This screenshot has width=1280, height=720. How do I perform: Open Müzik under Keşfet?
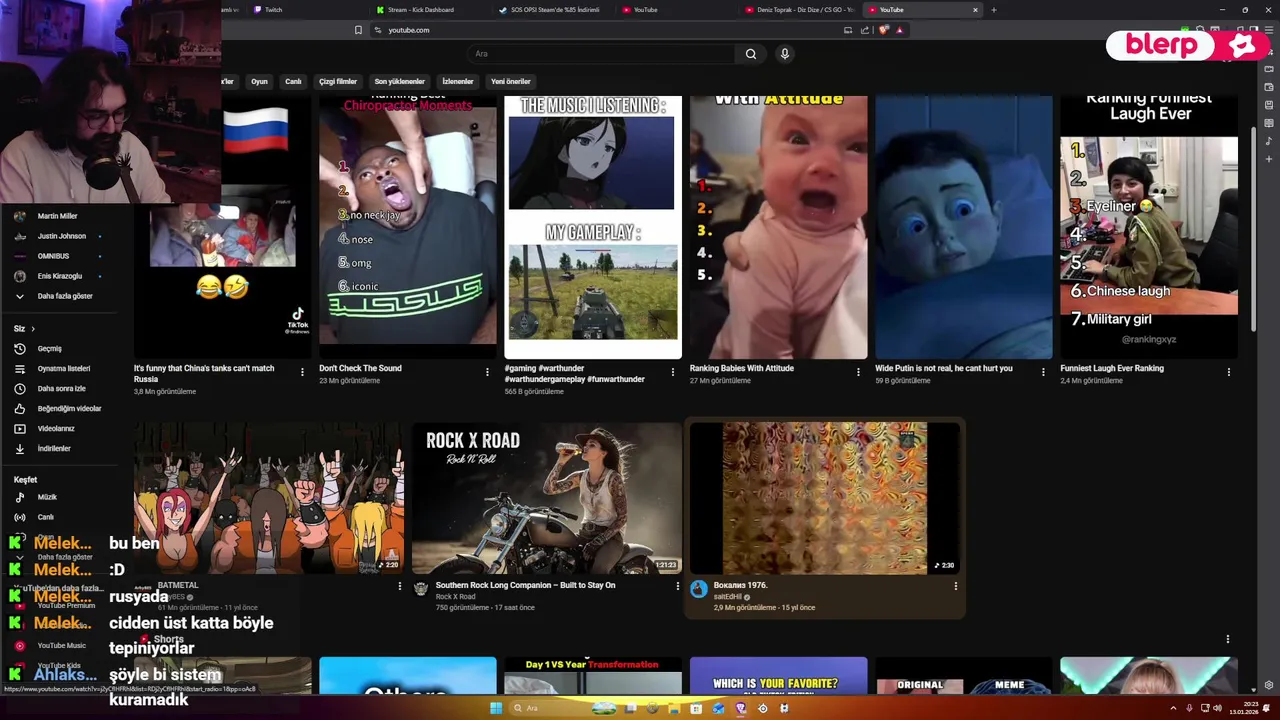(47, 497)
